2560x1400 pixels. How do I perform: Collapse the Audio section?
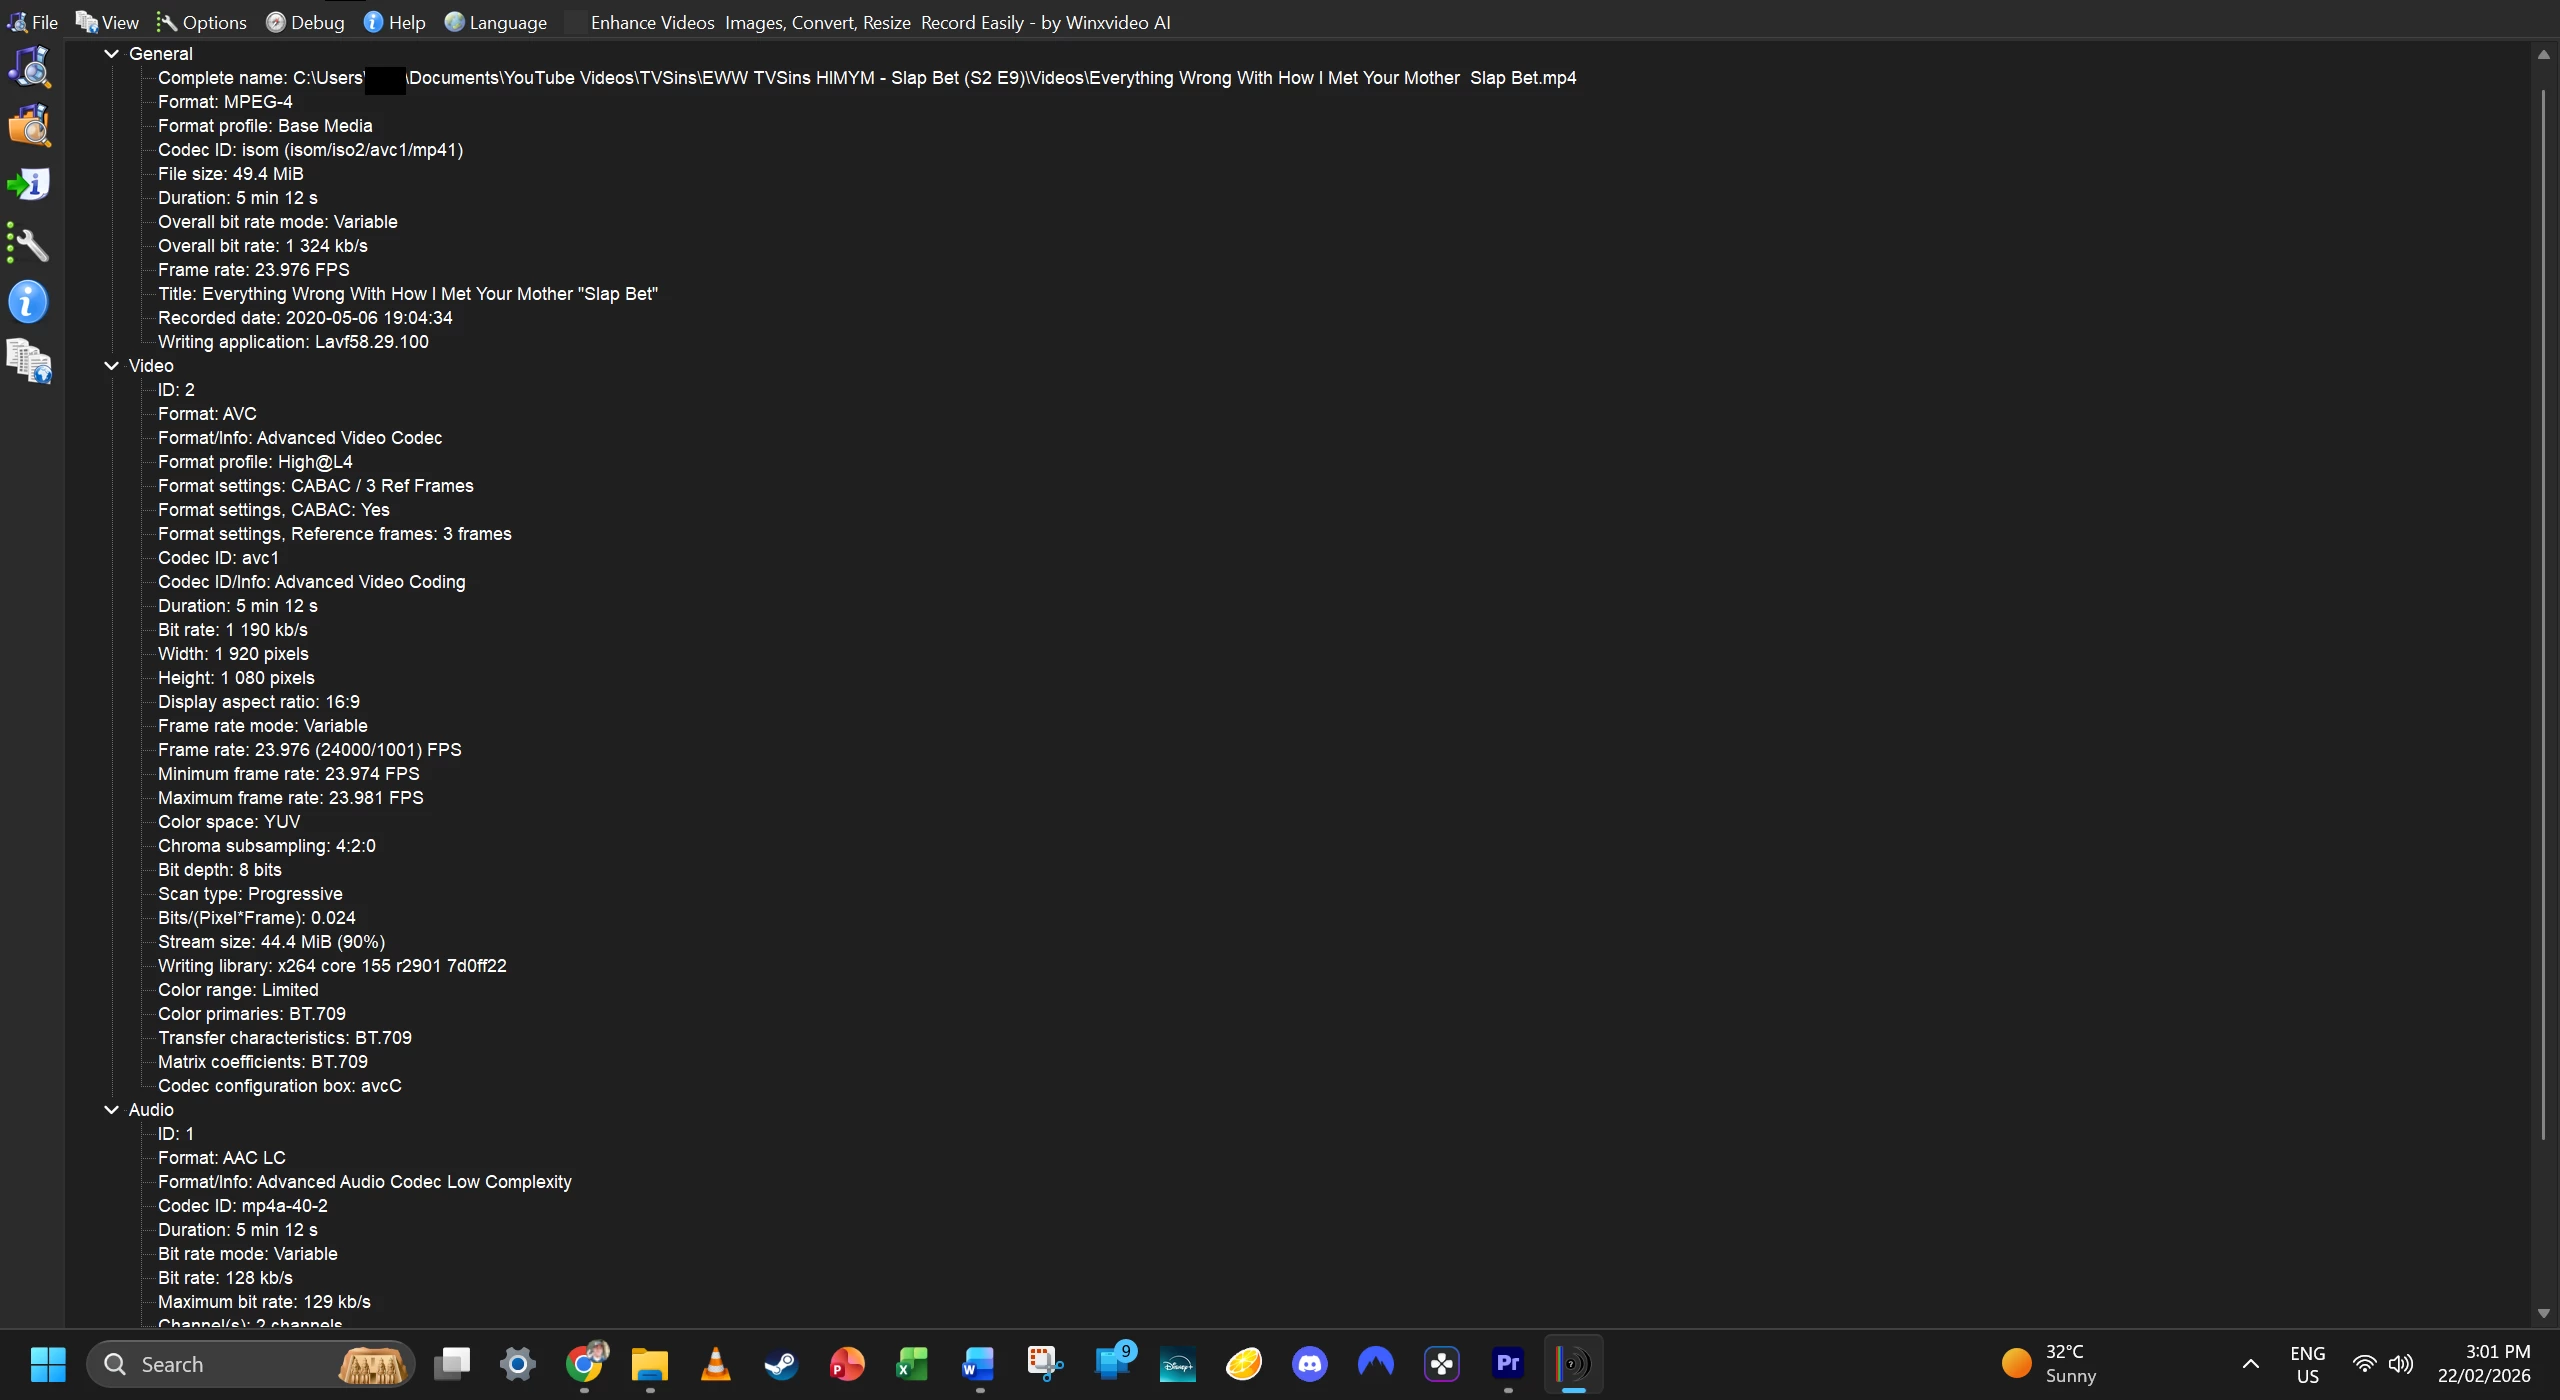point(111,1110)
